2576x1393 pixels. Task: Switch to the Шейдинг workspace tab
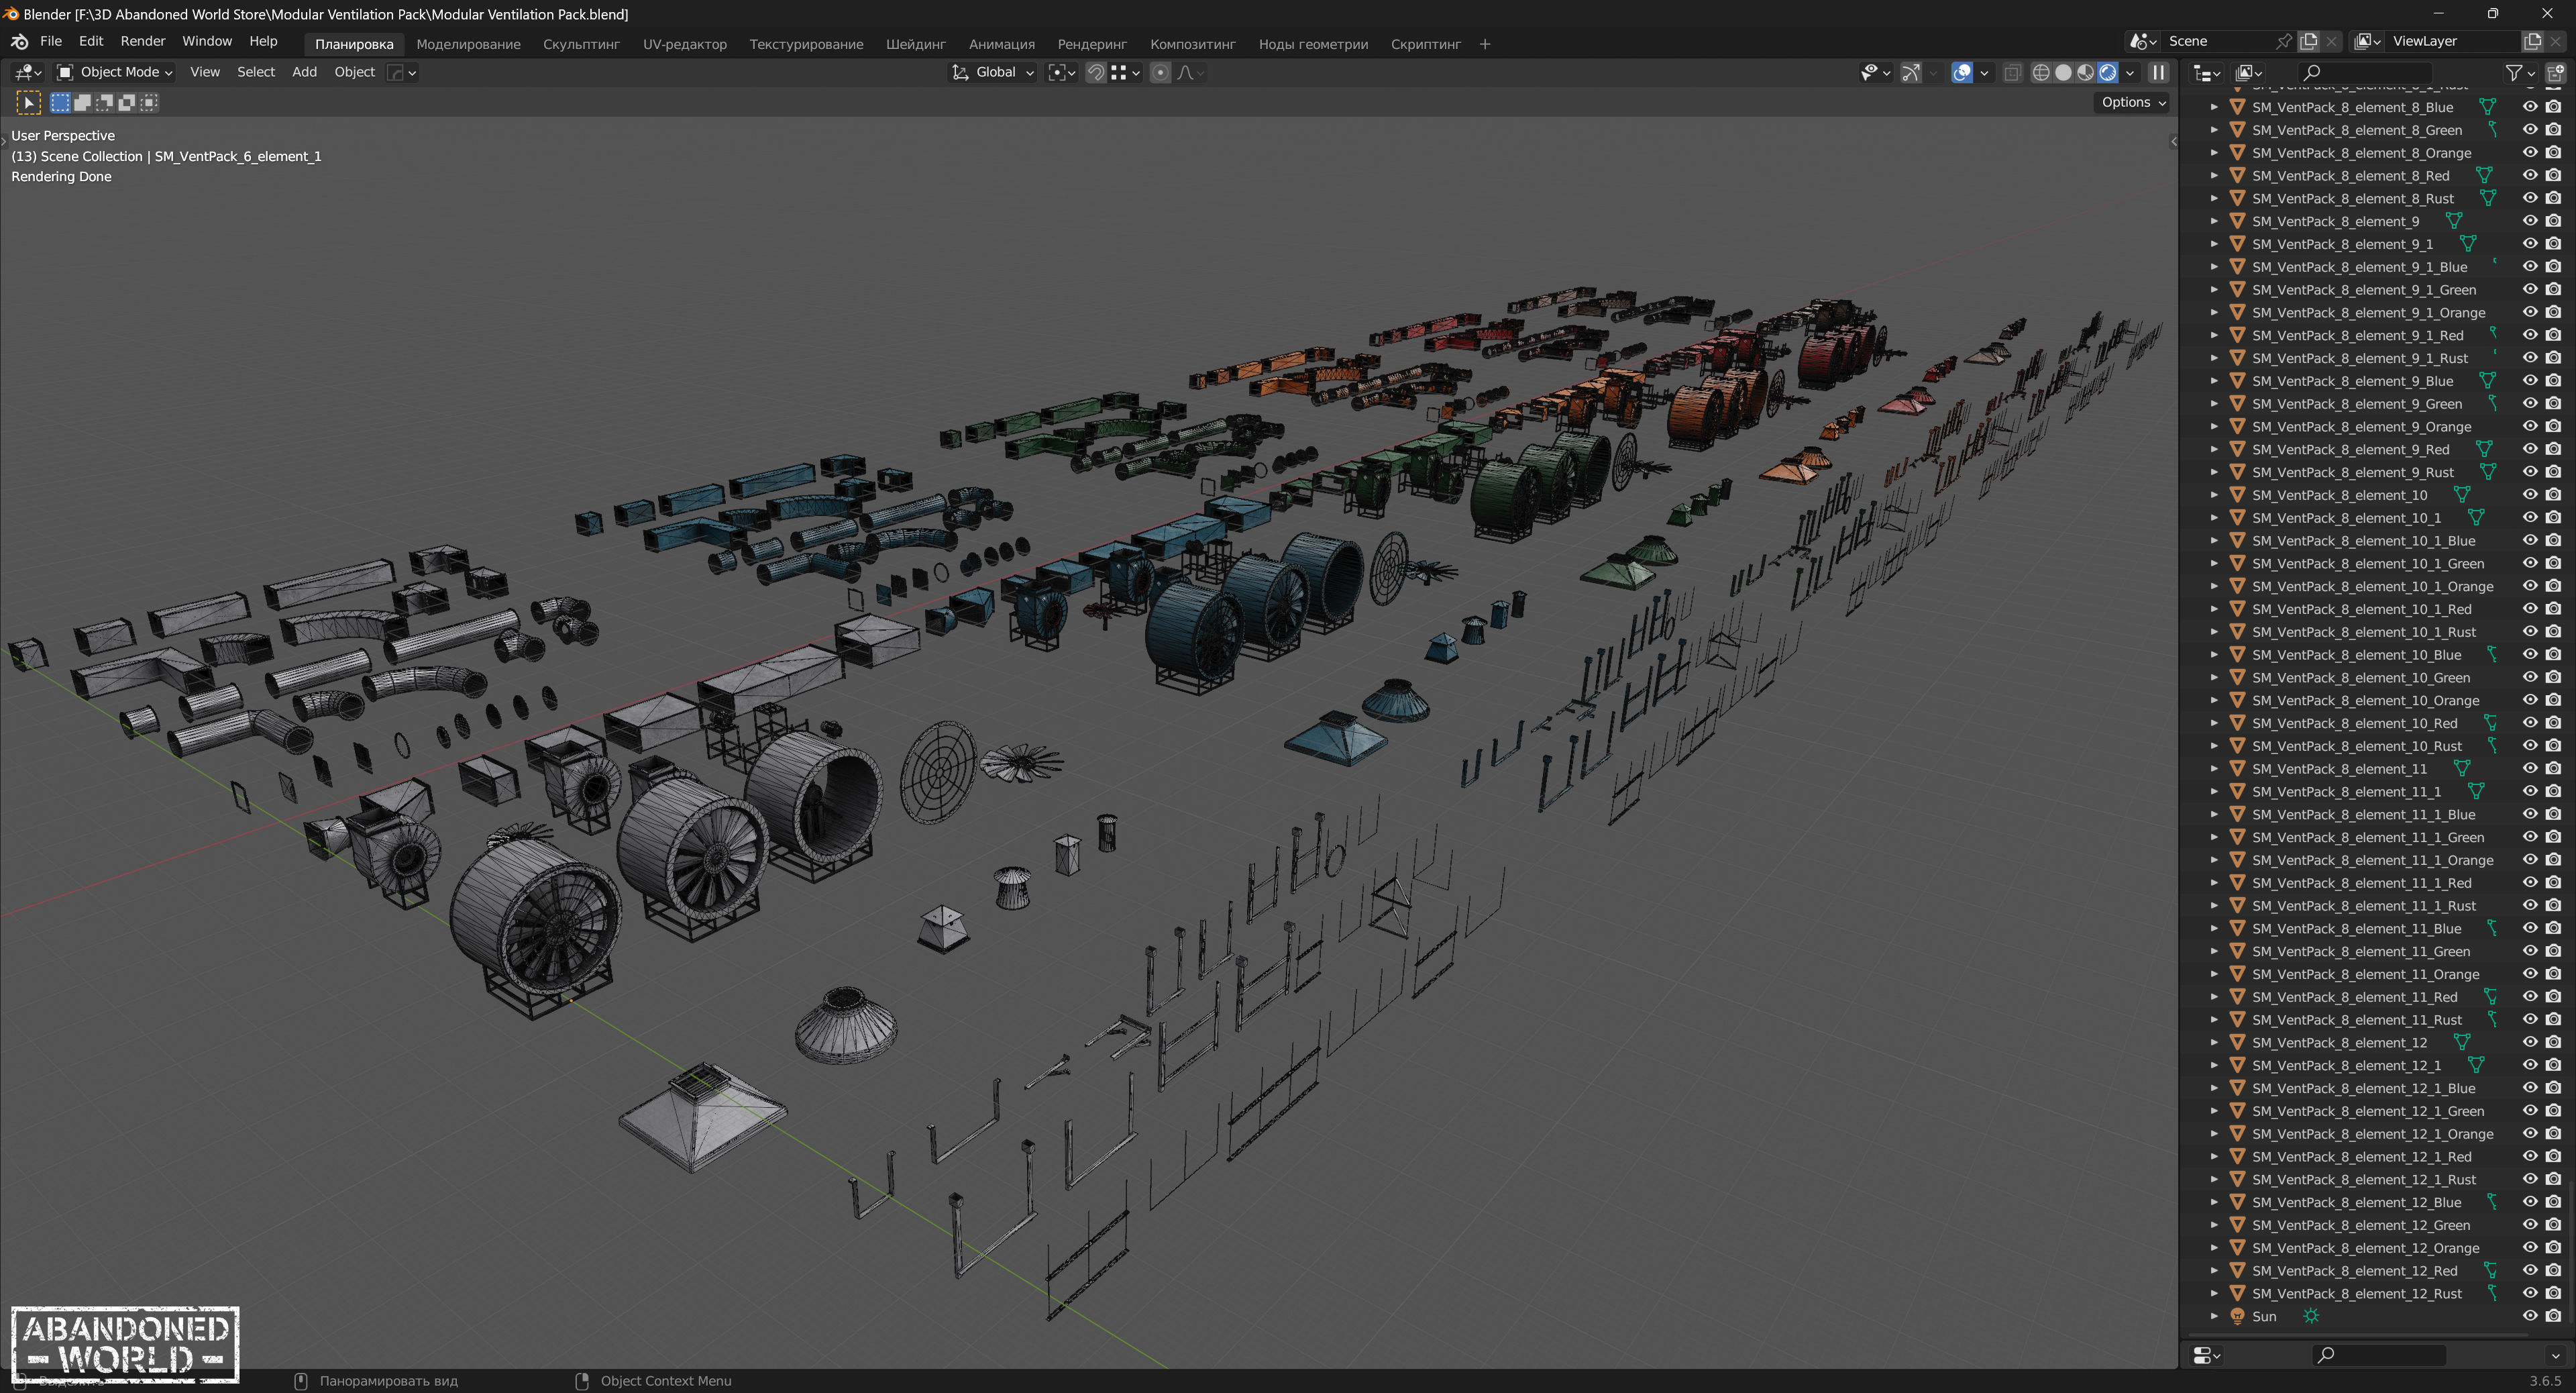915,44
